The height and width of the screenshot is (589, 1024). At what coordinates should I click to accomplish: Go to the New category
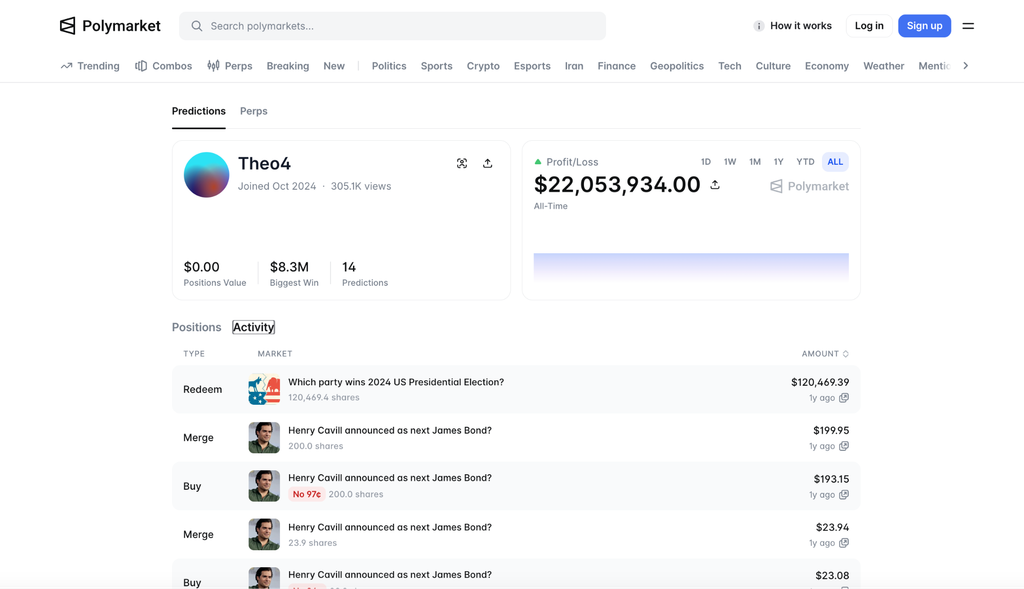[334, 66]
